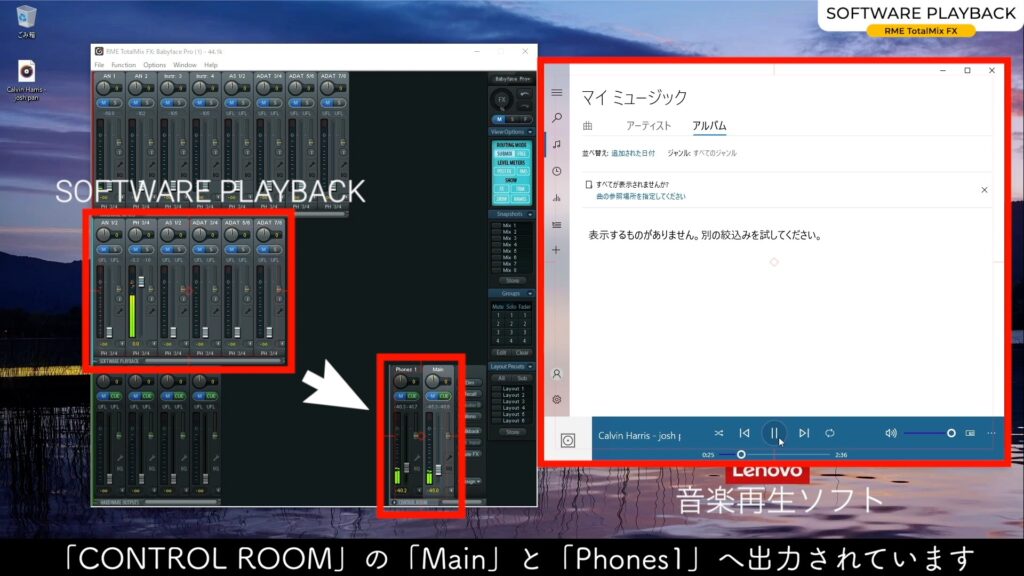The width and height of the screenshot is (1024, 576).
Task: Open Options menu in TotalMix
Action: pyautogui.click(x=154, y=65)
